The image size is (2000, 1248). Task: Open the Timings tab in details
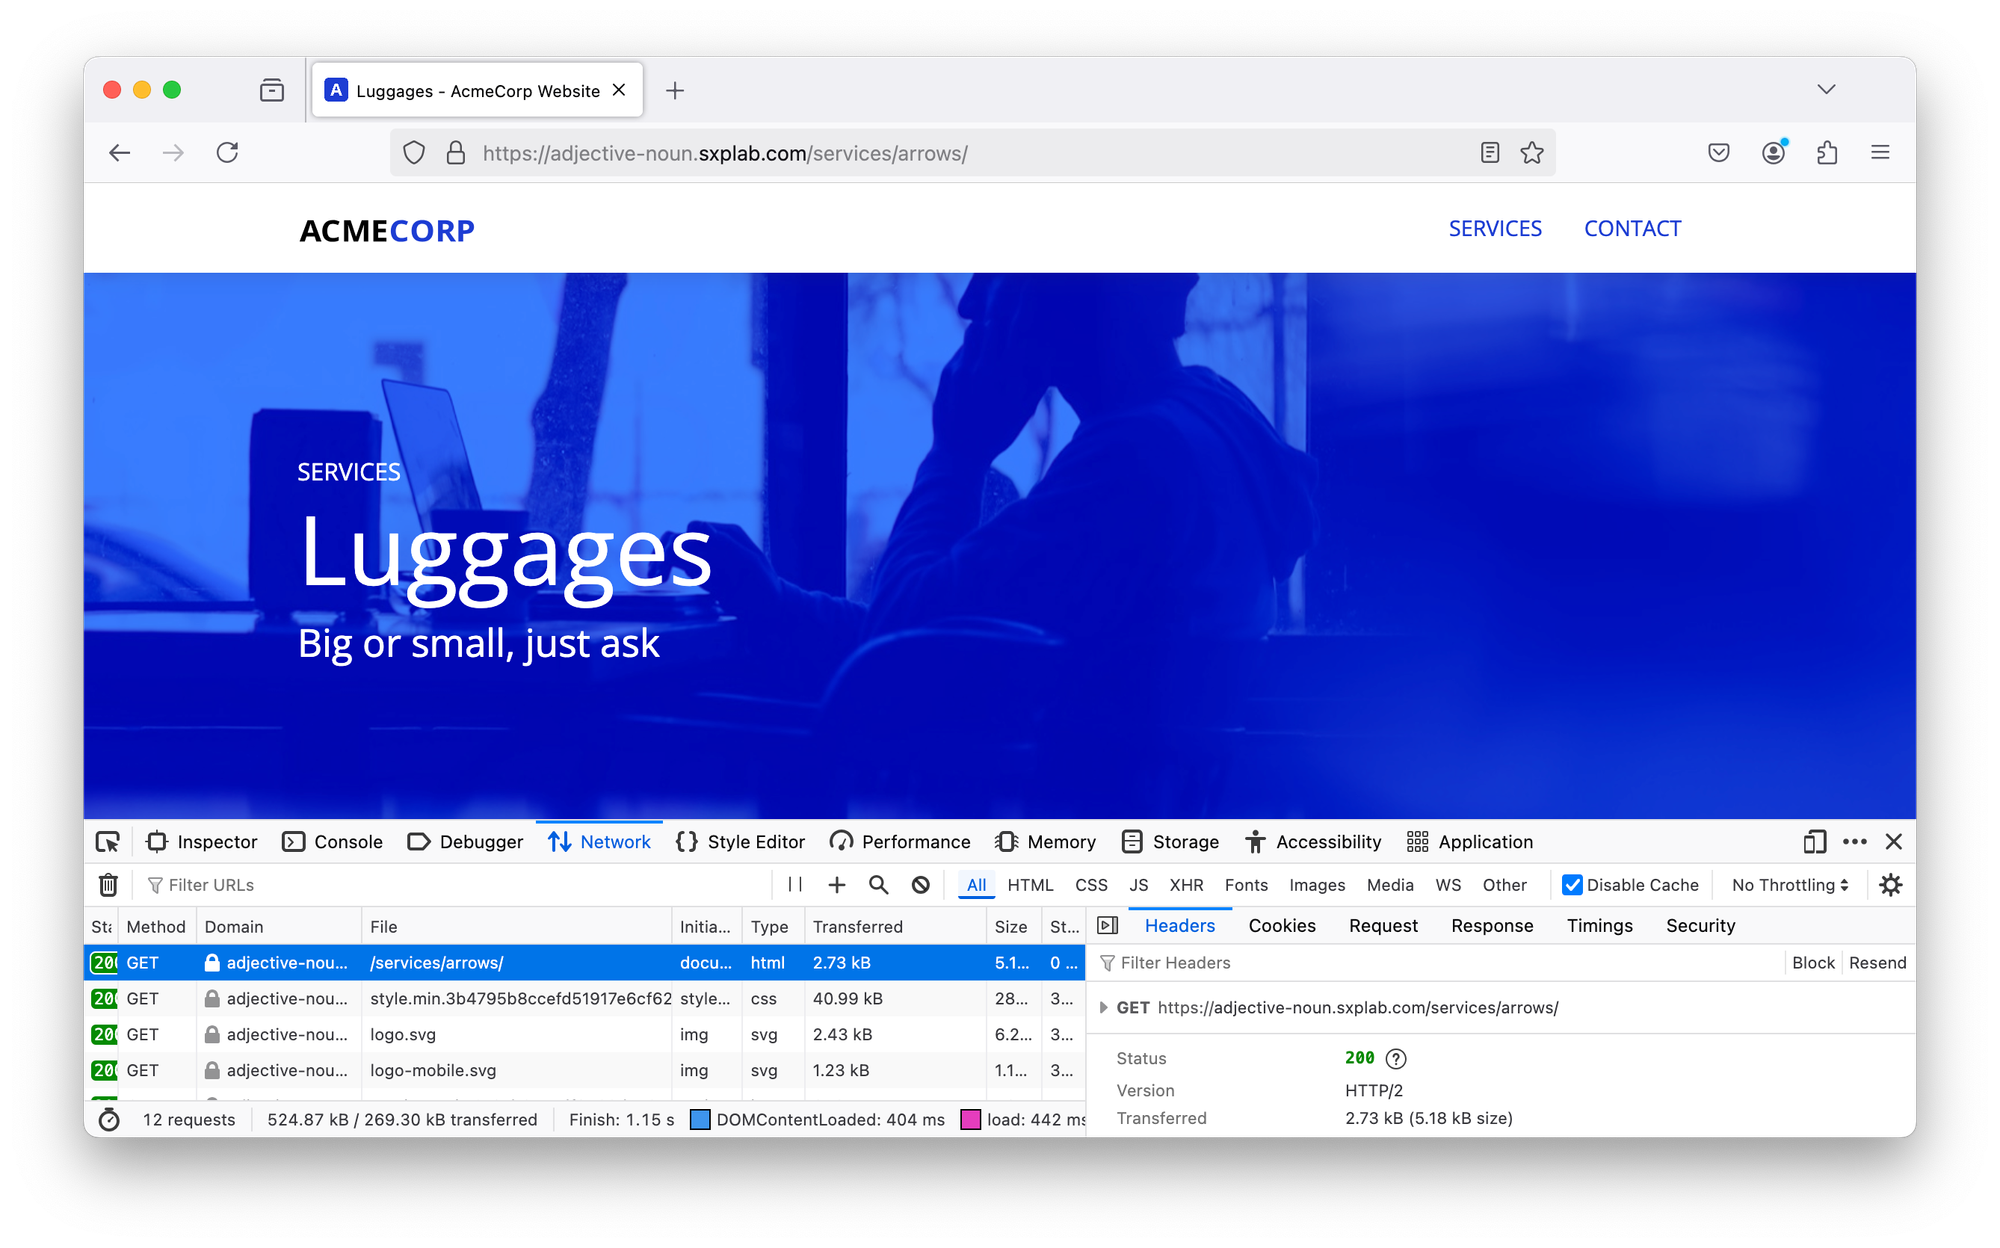point(1599,926)
